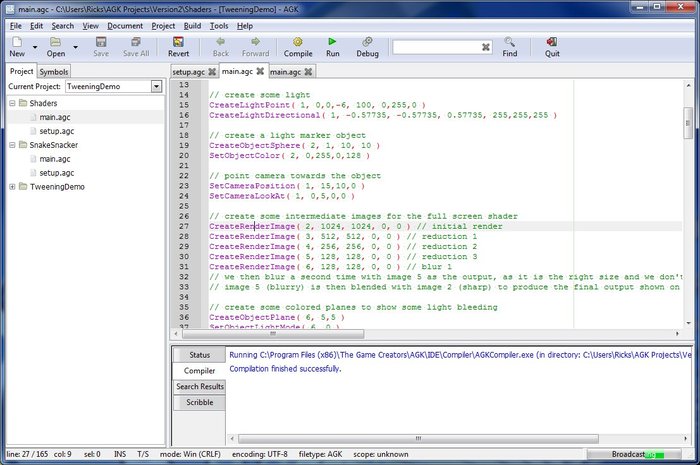Select main.agc under Shaders

[x=54, y=117]
